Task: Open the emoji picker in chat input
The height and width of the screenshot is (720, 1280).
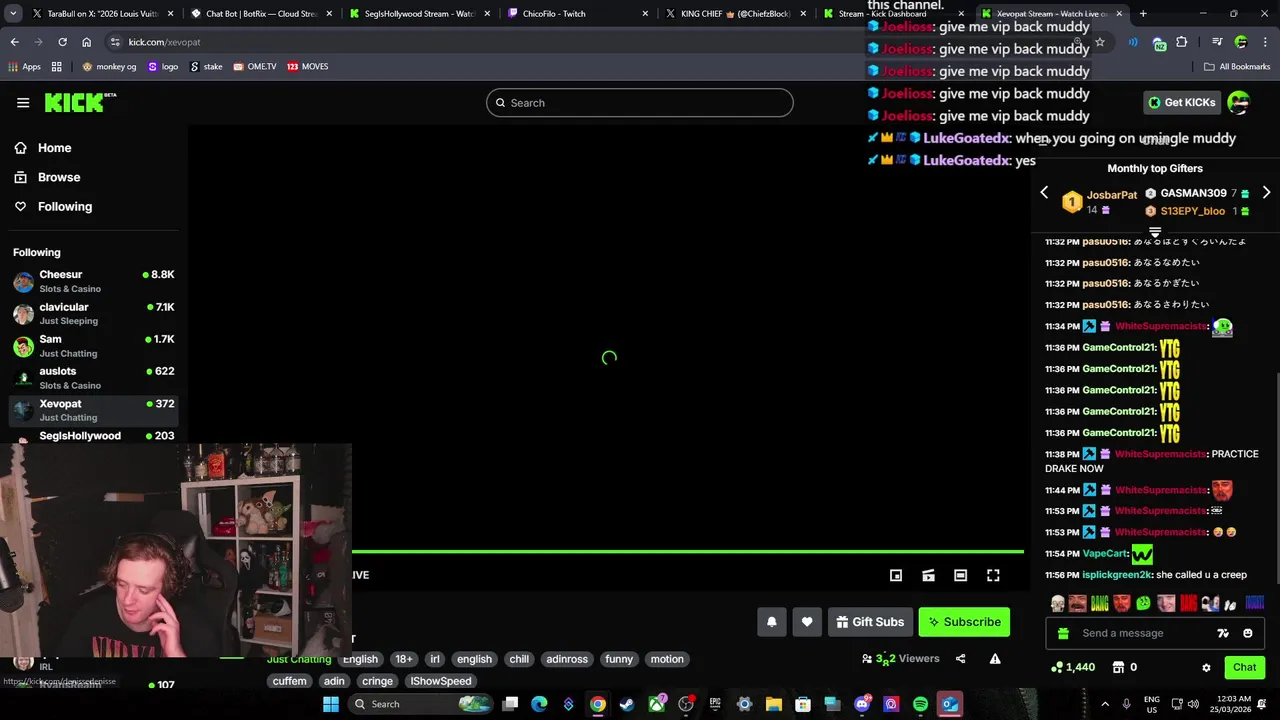Action: pyautogui.click(x=1247, y=633)
